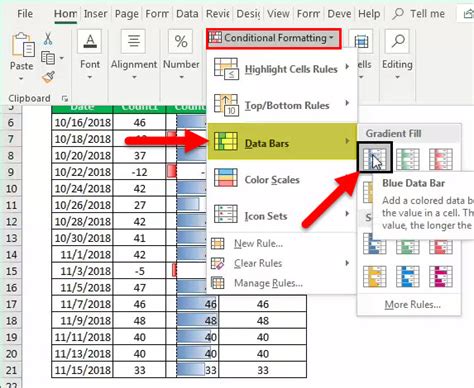Click the Icon Sets icon

(226, 214)
